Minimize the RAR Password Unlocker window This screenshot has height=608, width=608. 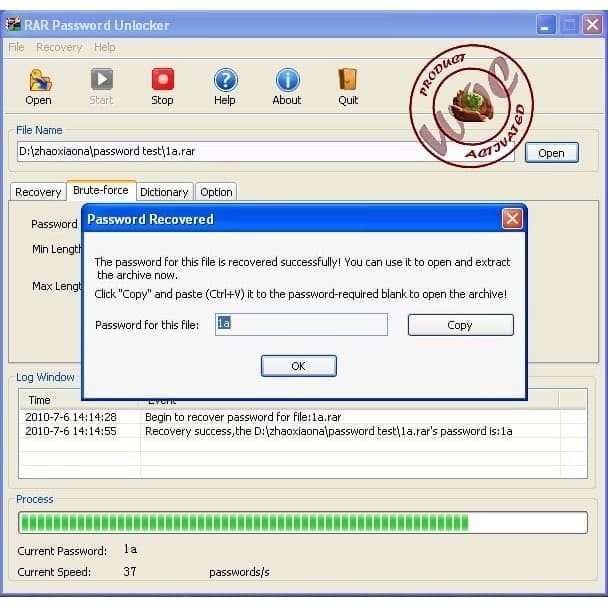[x=546, y=25]
